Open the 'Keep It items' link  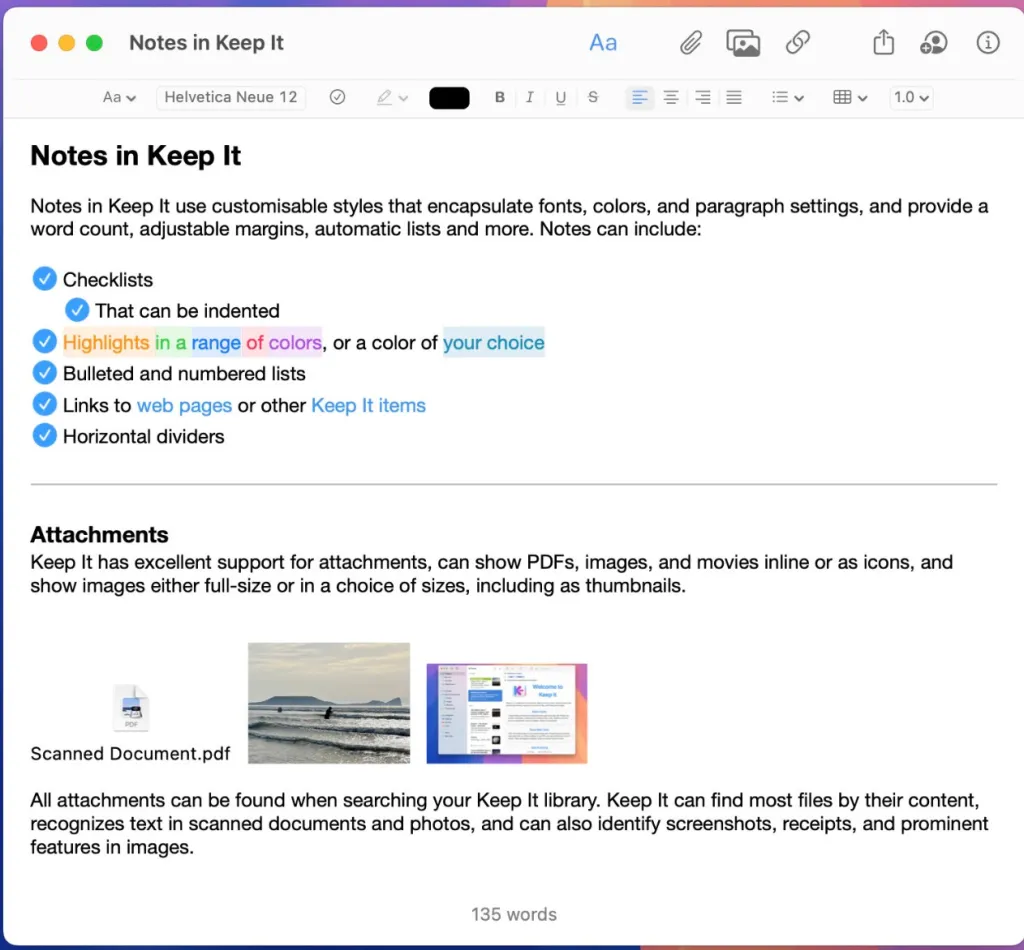tap(368, 405)
